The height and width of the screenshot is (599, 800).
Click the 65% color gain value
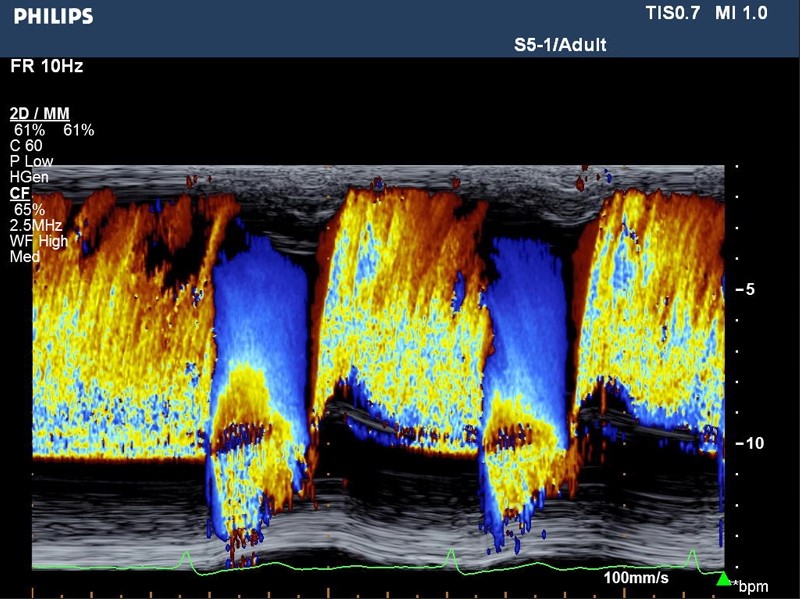tap(29, 209)
